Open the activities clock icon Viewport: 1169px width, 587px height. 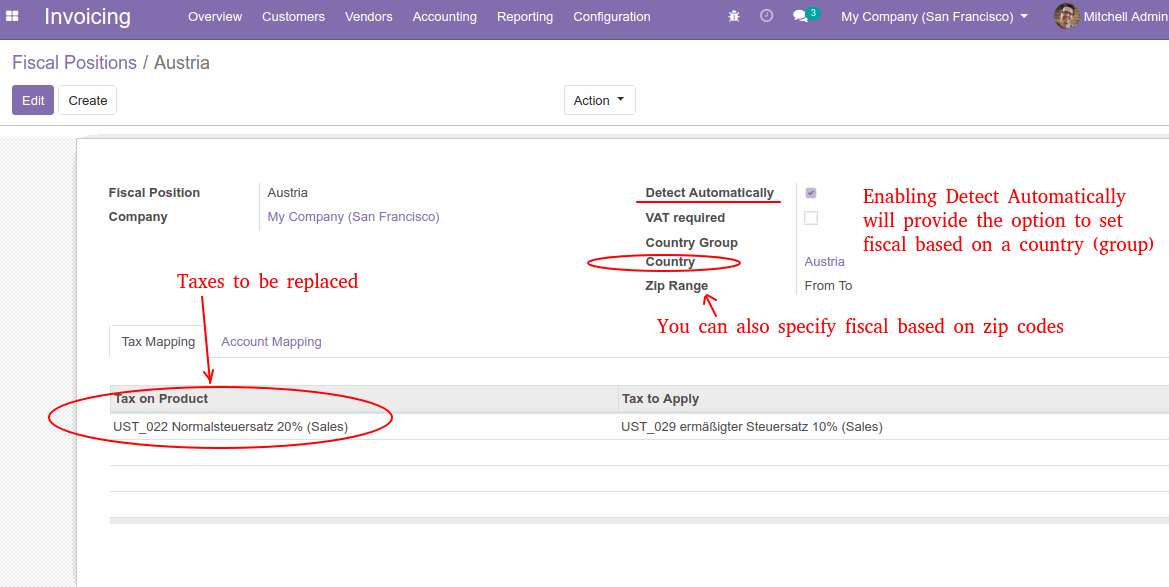click(x=766, y=16)
